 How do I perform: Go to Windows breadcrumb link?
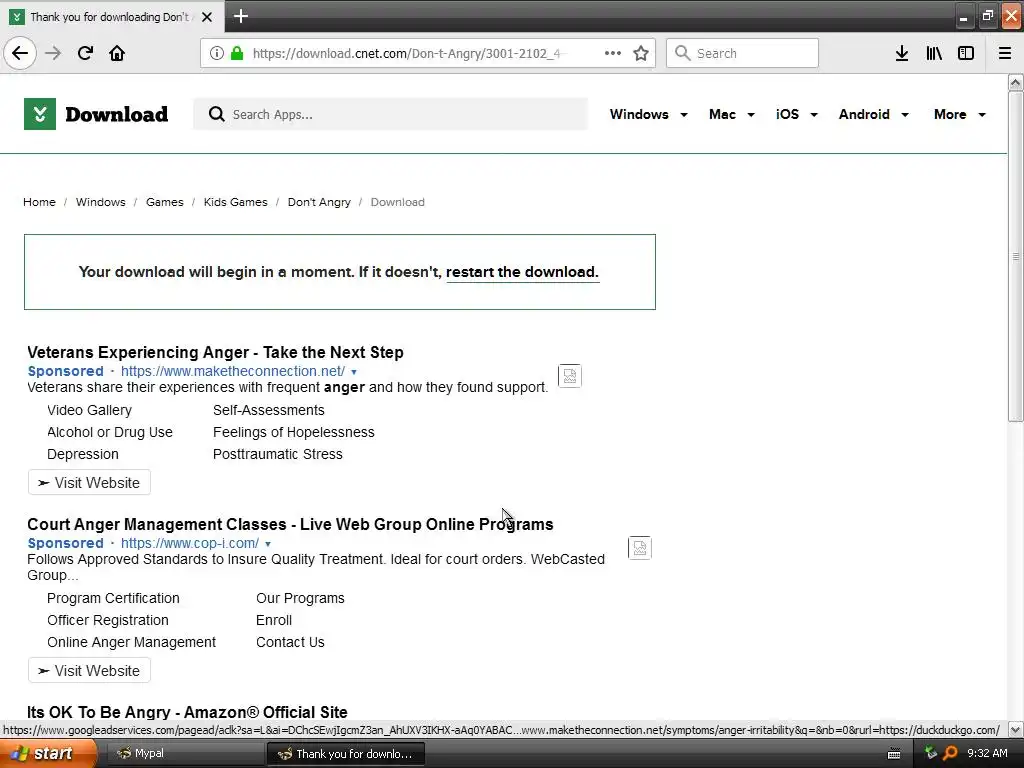coord(101,202)
